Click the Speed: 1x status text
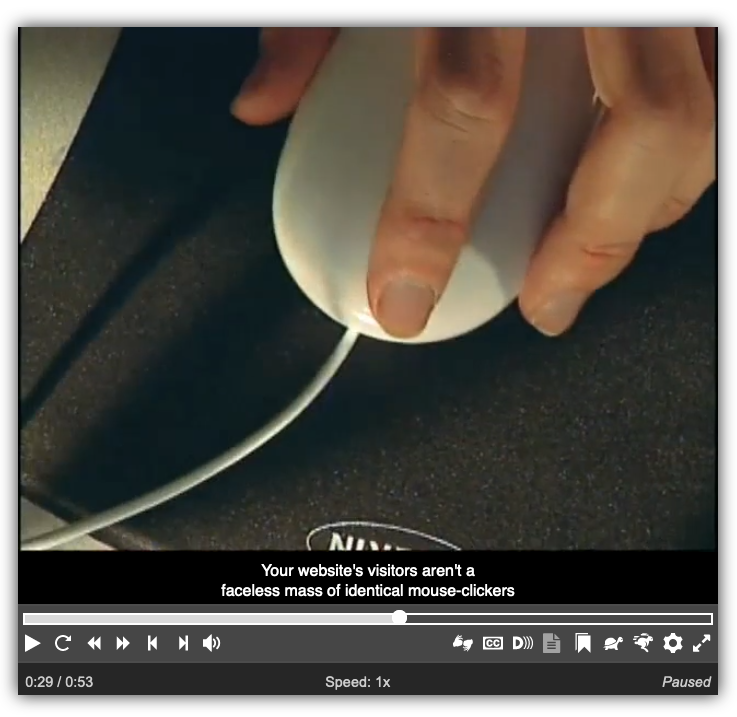This screenshot has height=717, width=737. pos(358,682)
